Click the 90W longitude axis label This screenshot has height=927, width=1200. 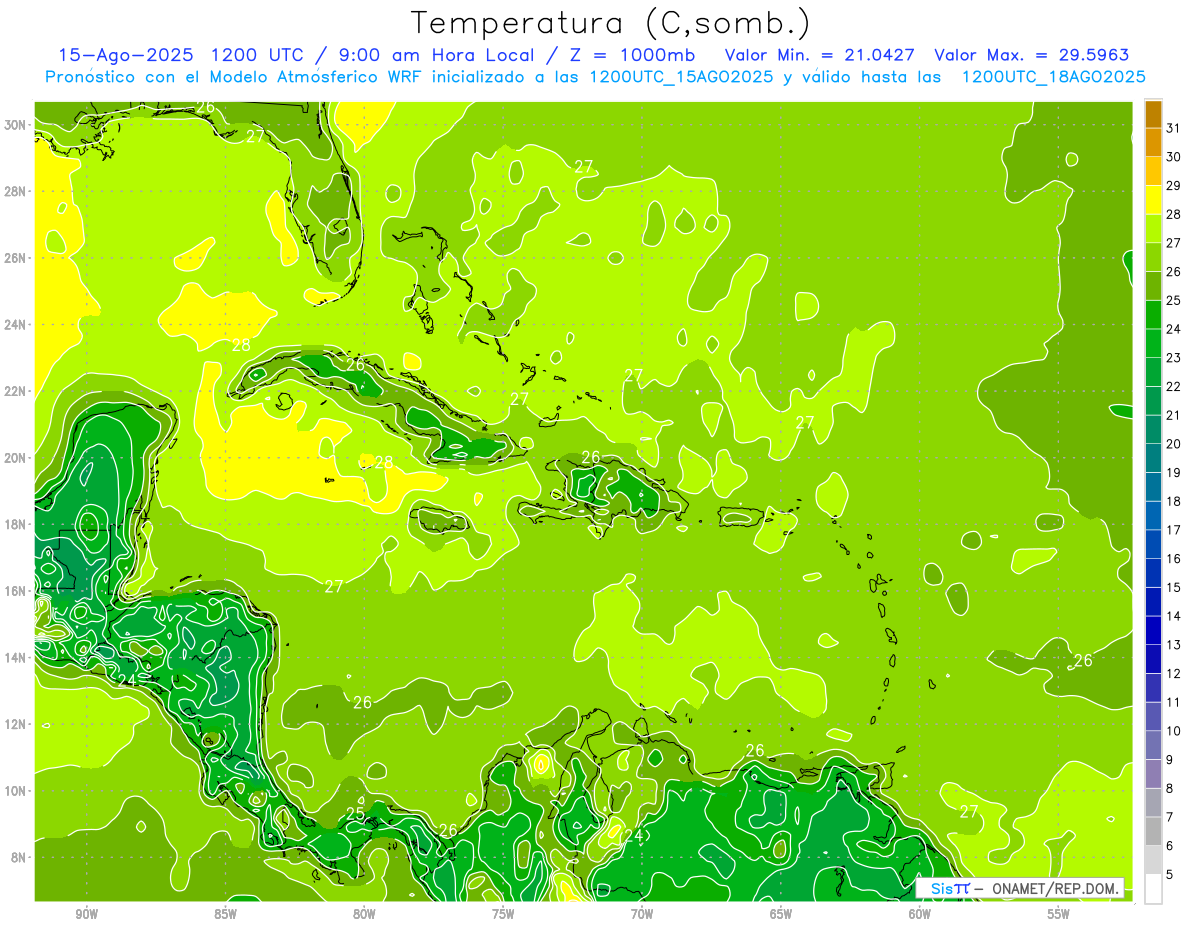[x=86, y=914]
